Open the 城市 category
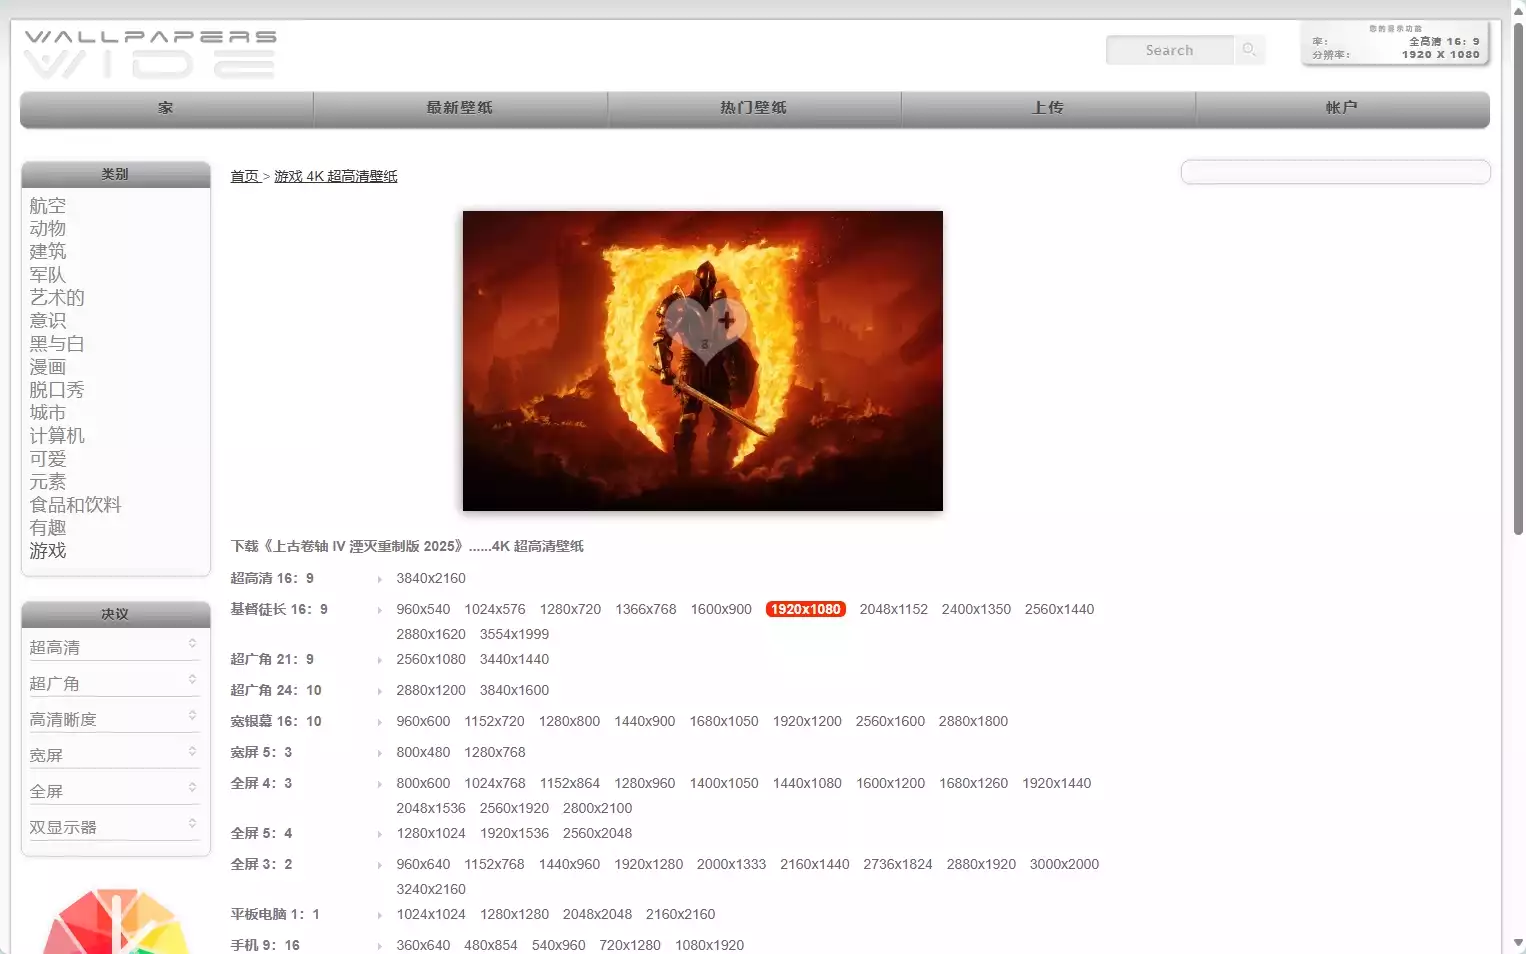 pos(48,412)
